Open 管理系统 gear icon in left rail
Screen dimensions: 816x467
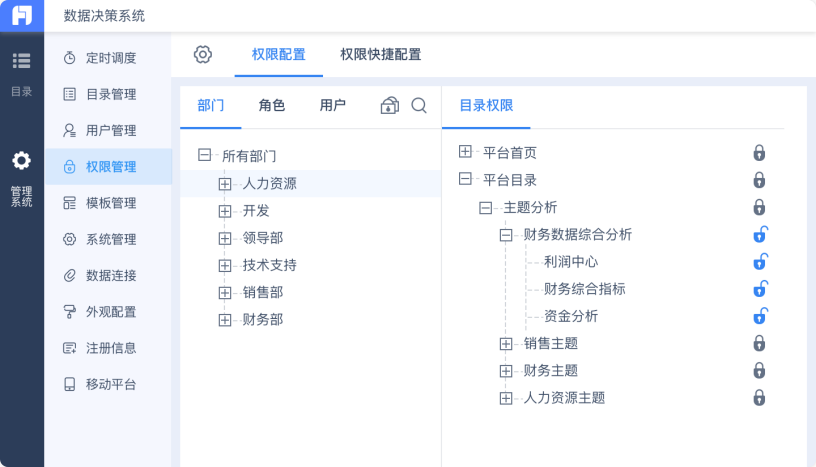tap(21, 160)
